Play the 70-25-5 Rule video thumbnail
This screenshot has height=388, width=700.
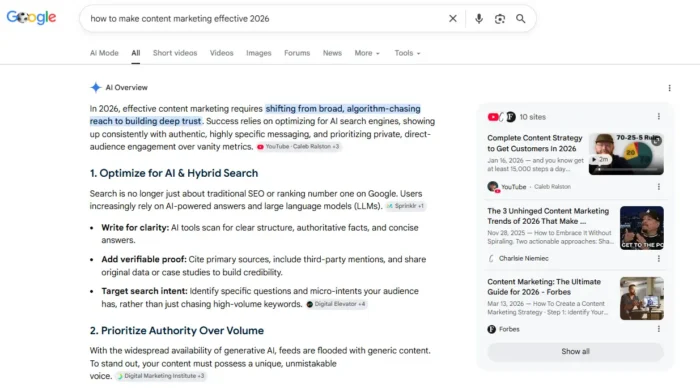[x=626, y=154]
